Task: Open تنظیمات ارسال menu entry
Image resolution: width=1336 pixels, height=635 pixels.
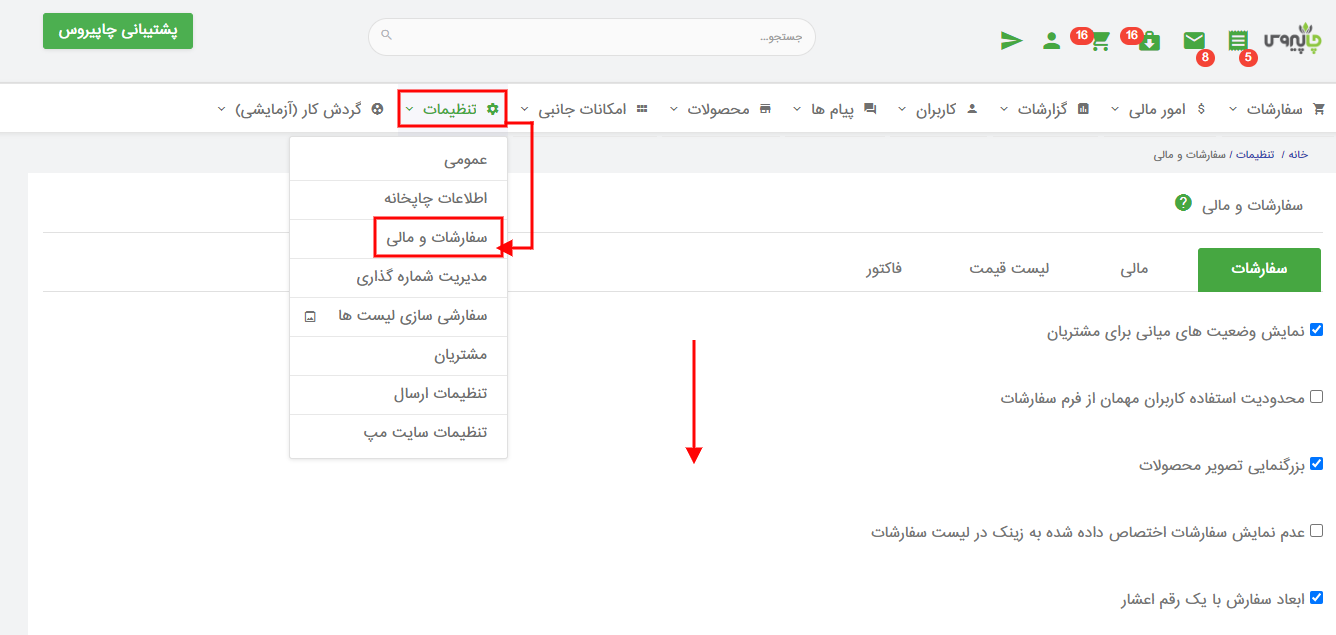Action: [x=398, y=394]
